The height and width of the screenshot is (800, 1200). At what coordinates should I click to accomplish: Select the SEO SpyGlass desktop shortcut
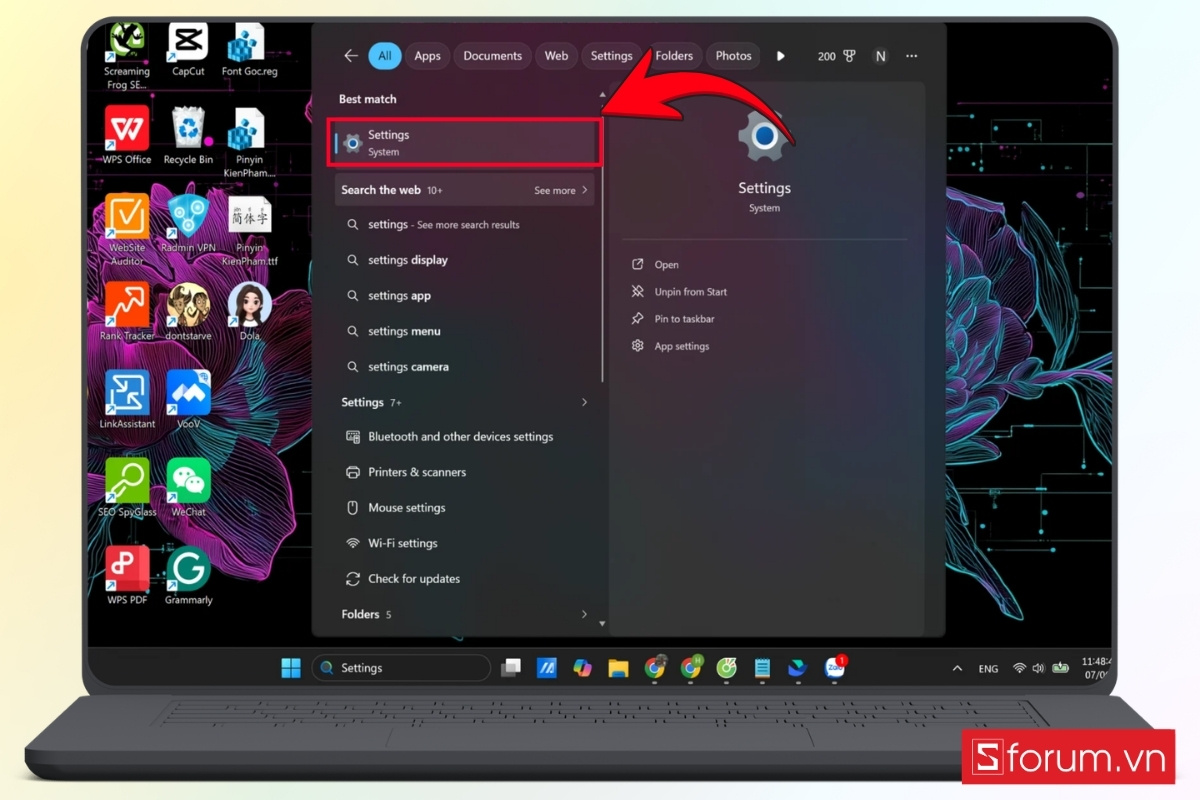point(127,488)
